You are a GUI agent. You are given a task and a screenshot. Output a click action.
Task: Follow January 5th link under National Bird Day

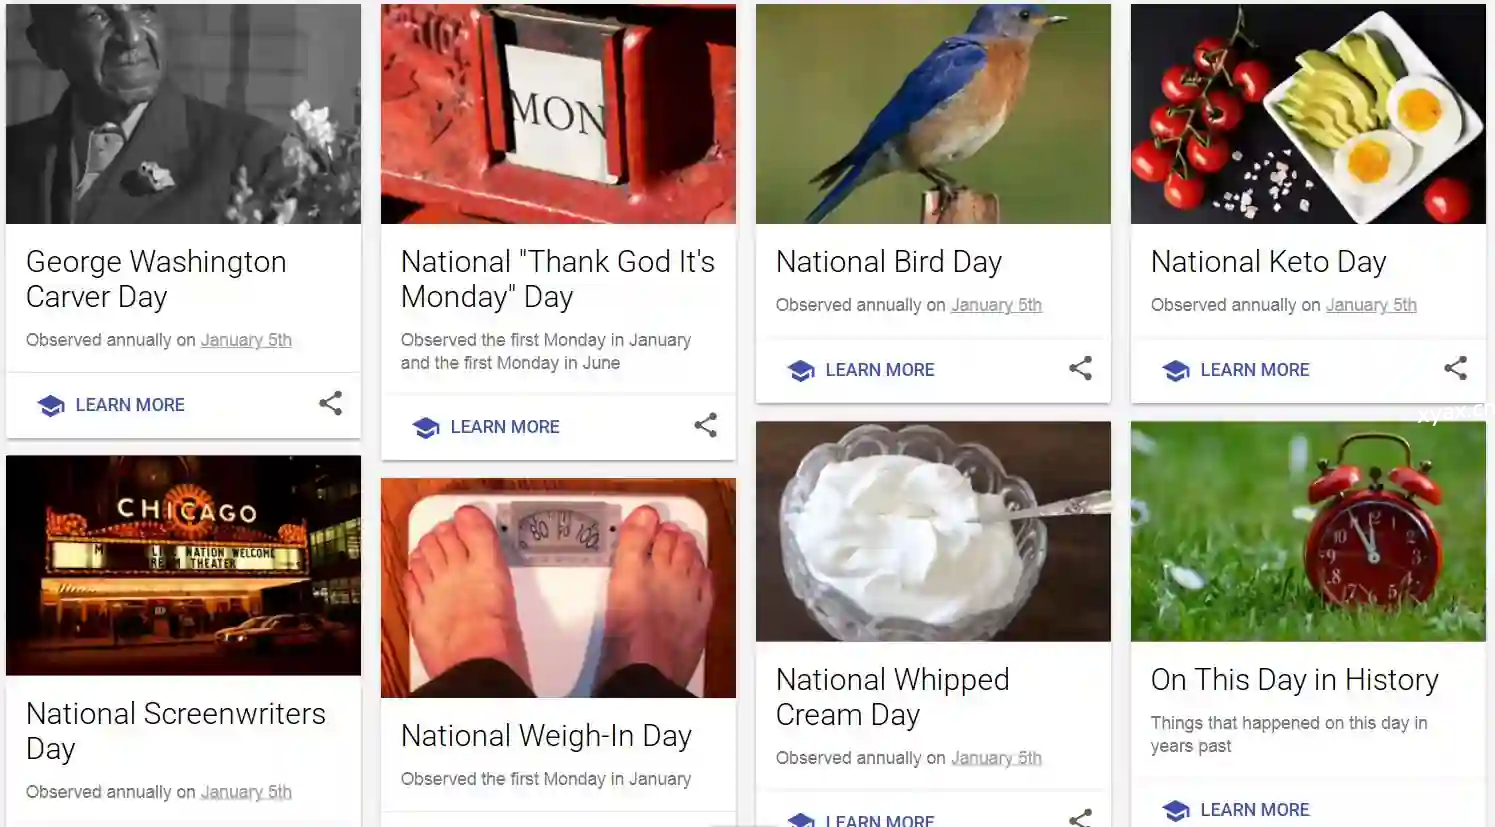coord(996,305)
